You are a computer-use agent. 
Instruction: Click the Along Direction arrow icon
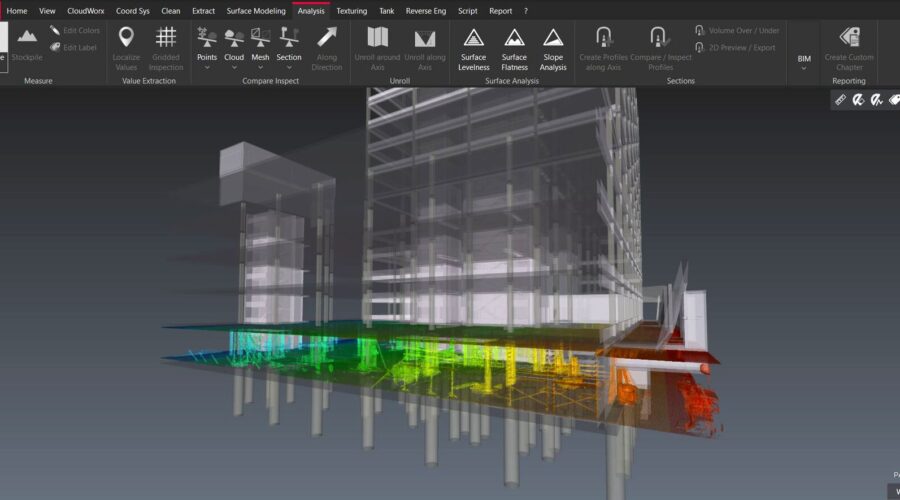327,46
